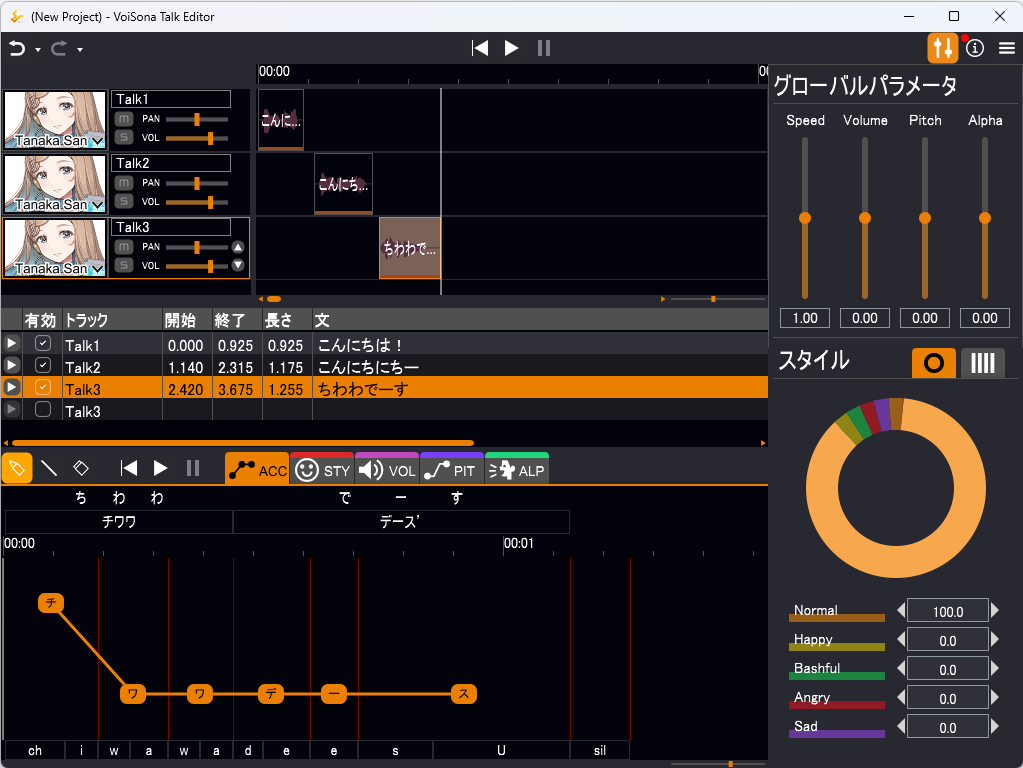This screenshot has height=768, width=1023.
Task: Adjust the Talk1 PAN slider
Action: click(x=196, y=119)
